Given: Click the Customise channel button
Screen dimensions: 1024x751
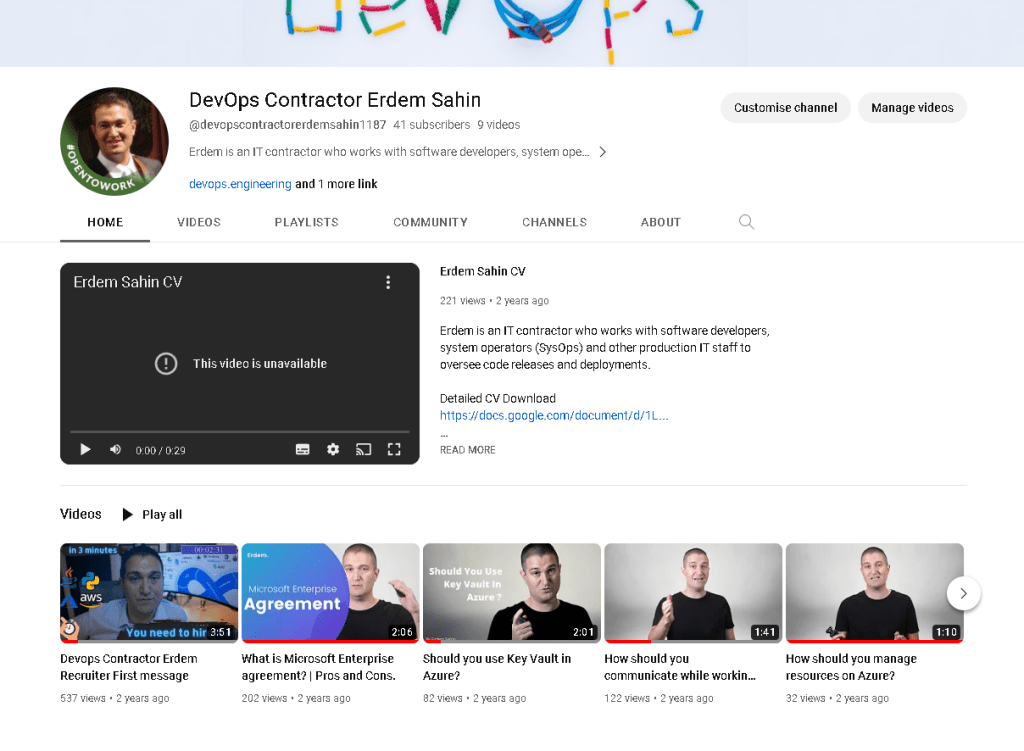Looking at the screenshot, I should pyautogui.click(x=785, y=108).
